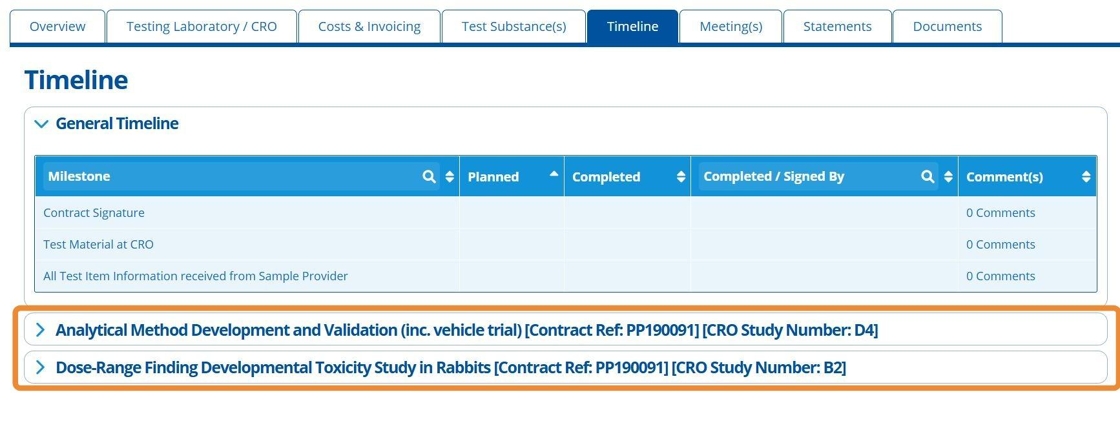
Task: Click the sort arrows on the Comment(s) column
Action: pos(1086,177)
